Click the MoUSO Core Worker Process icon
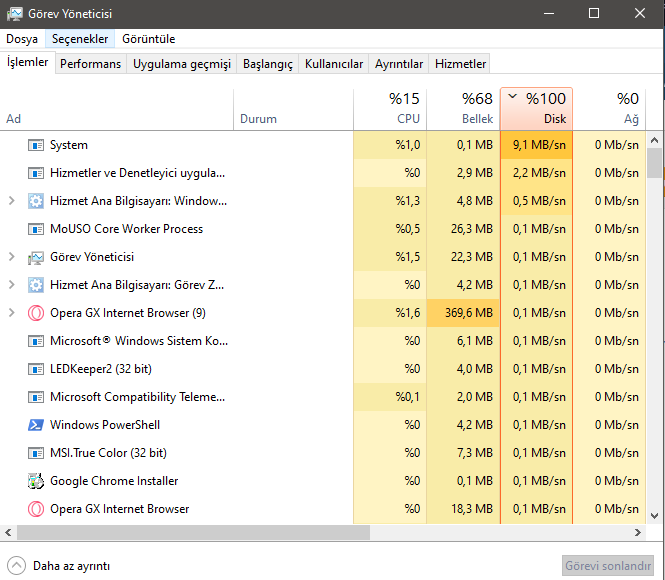 (x=36, y=229)
